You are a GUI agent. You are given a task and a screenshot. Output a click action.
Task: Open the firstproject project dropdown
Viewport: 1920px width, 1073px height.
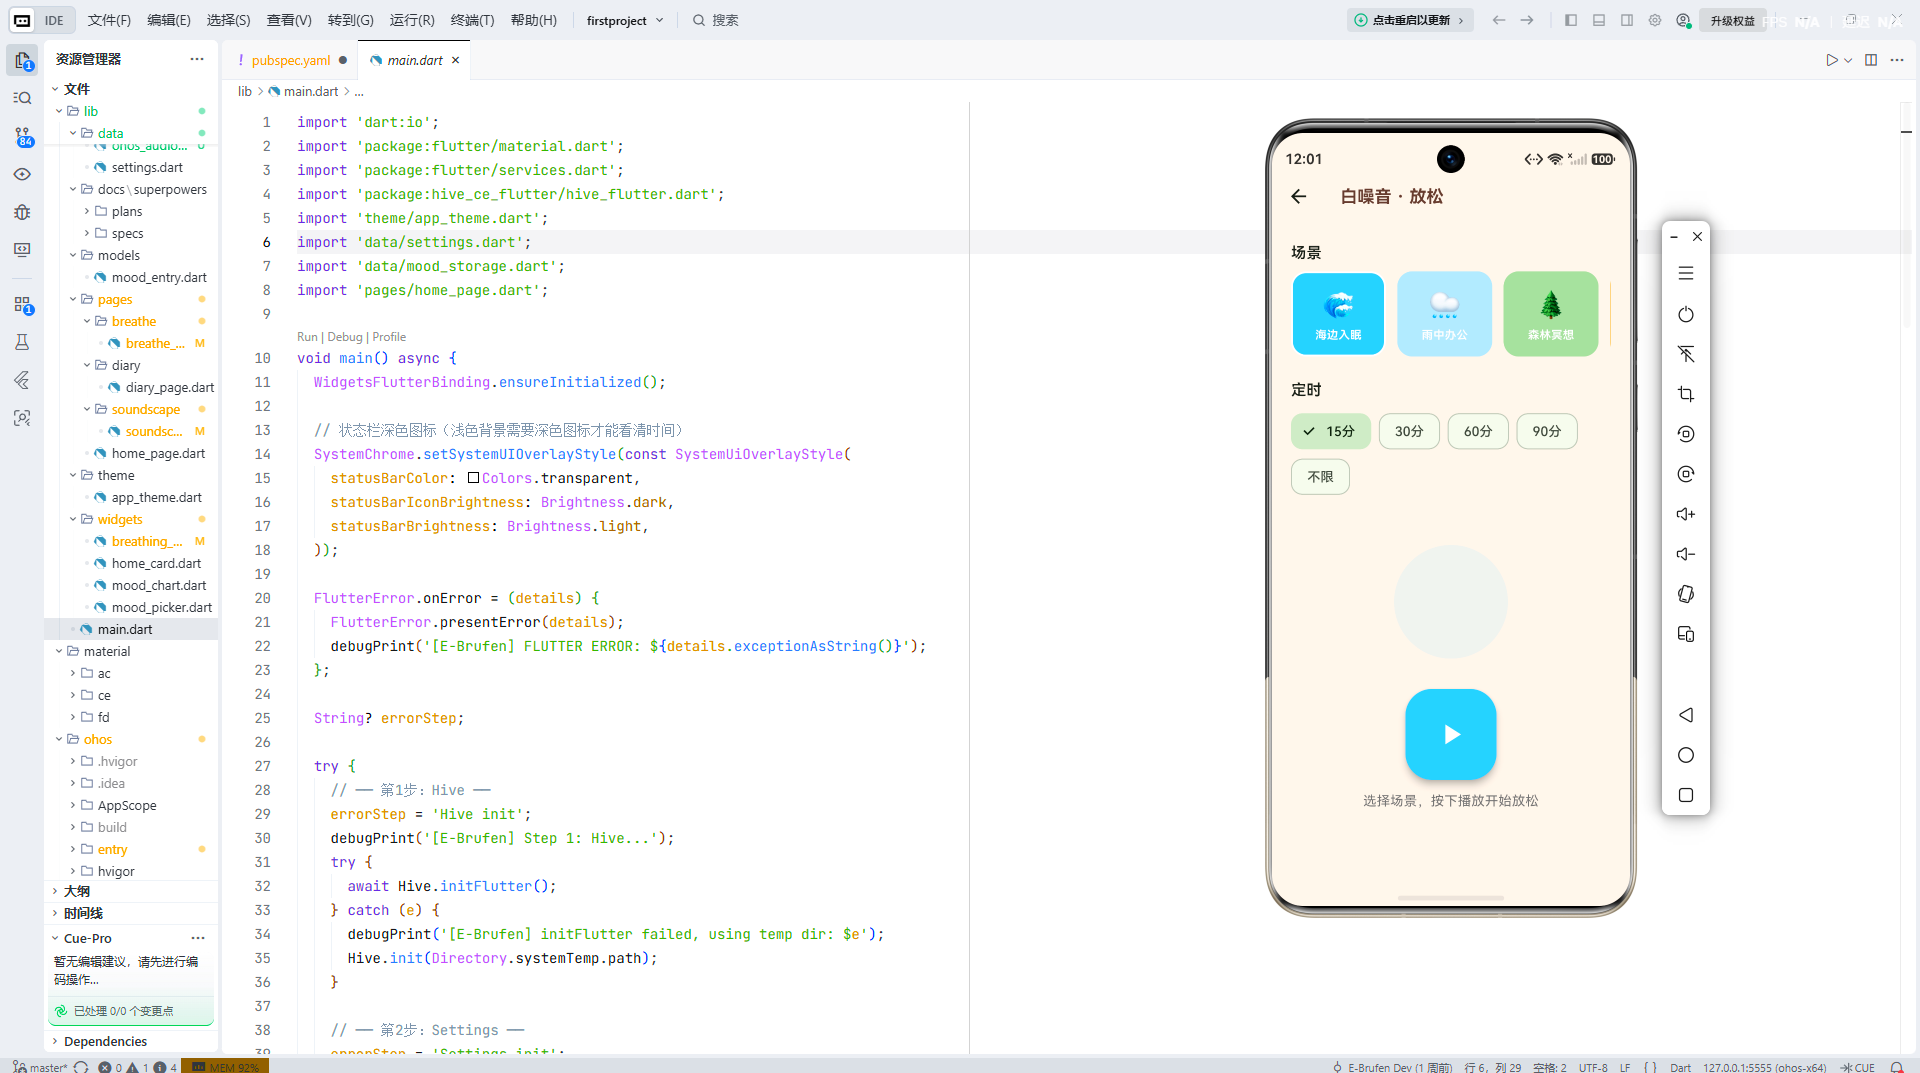point(625,20)
